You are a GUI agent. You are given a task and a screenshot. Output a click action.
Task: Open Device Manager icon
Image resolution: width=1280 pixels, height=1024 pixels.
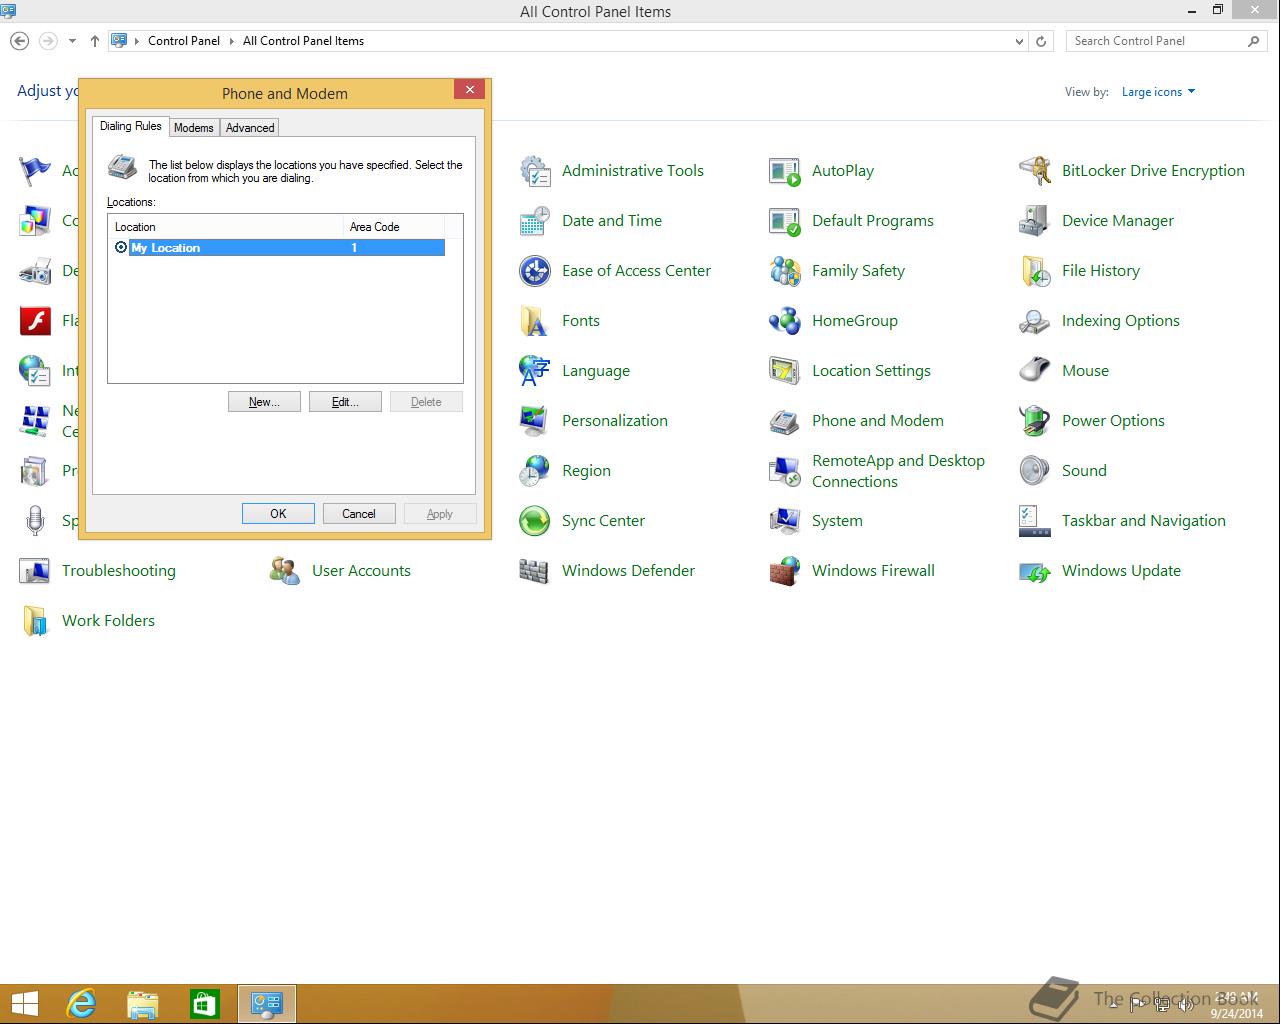tap(1035, 221)
